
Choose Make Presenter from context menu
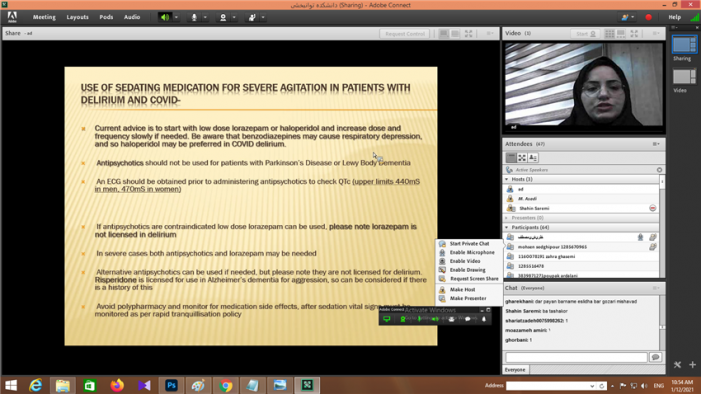pyautogui.click(x=468, y=298)
